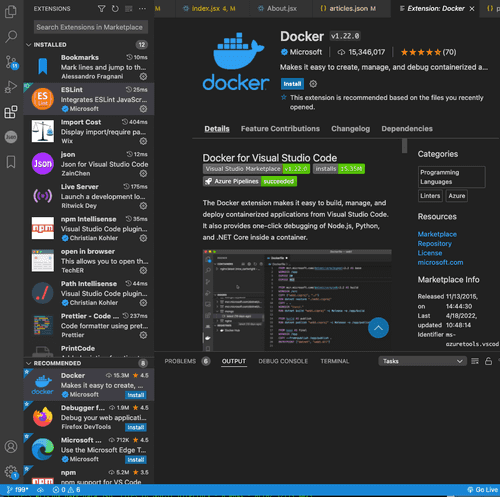
Task: Open Extensions views and more actions menu
Action: [142, 9]
